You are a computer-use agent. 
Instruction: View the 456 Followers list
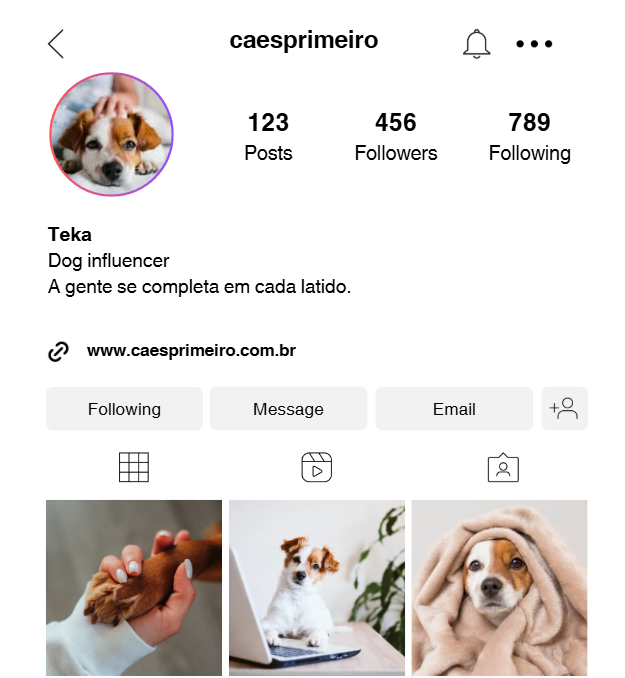pyautogui.click(x=396, y=136)
